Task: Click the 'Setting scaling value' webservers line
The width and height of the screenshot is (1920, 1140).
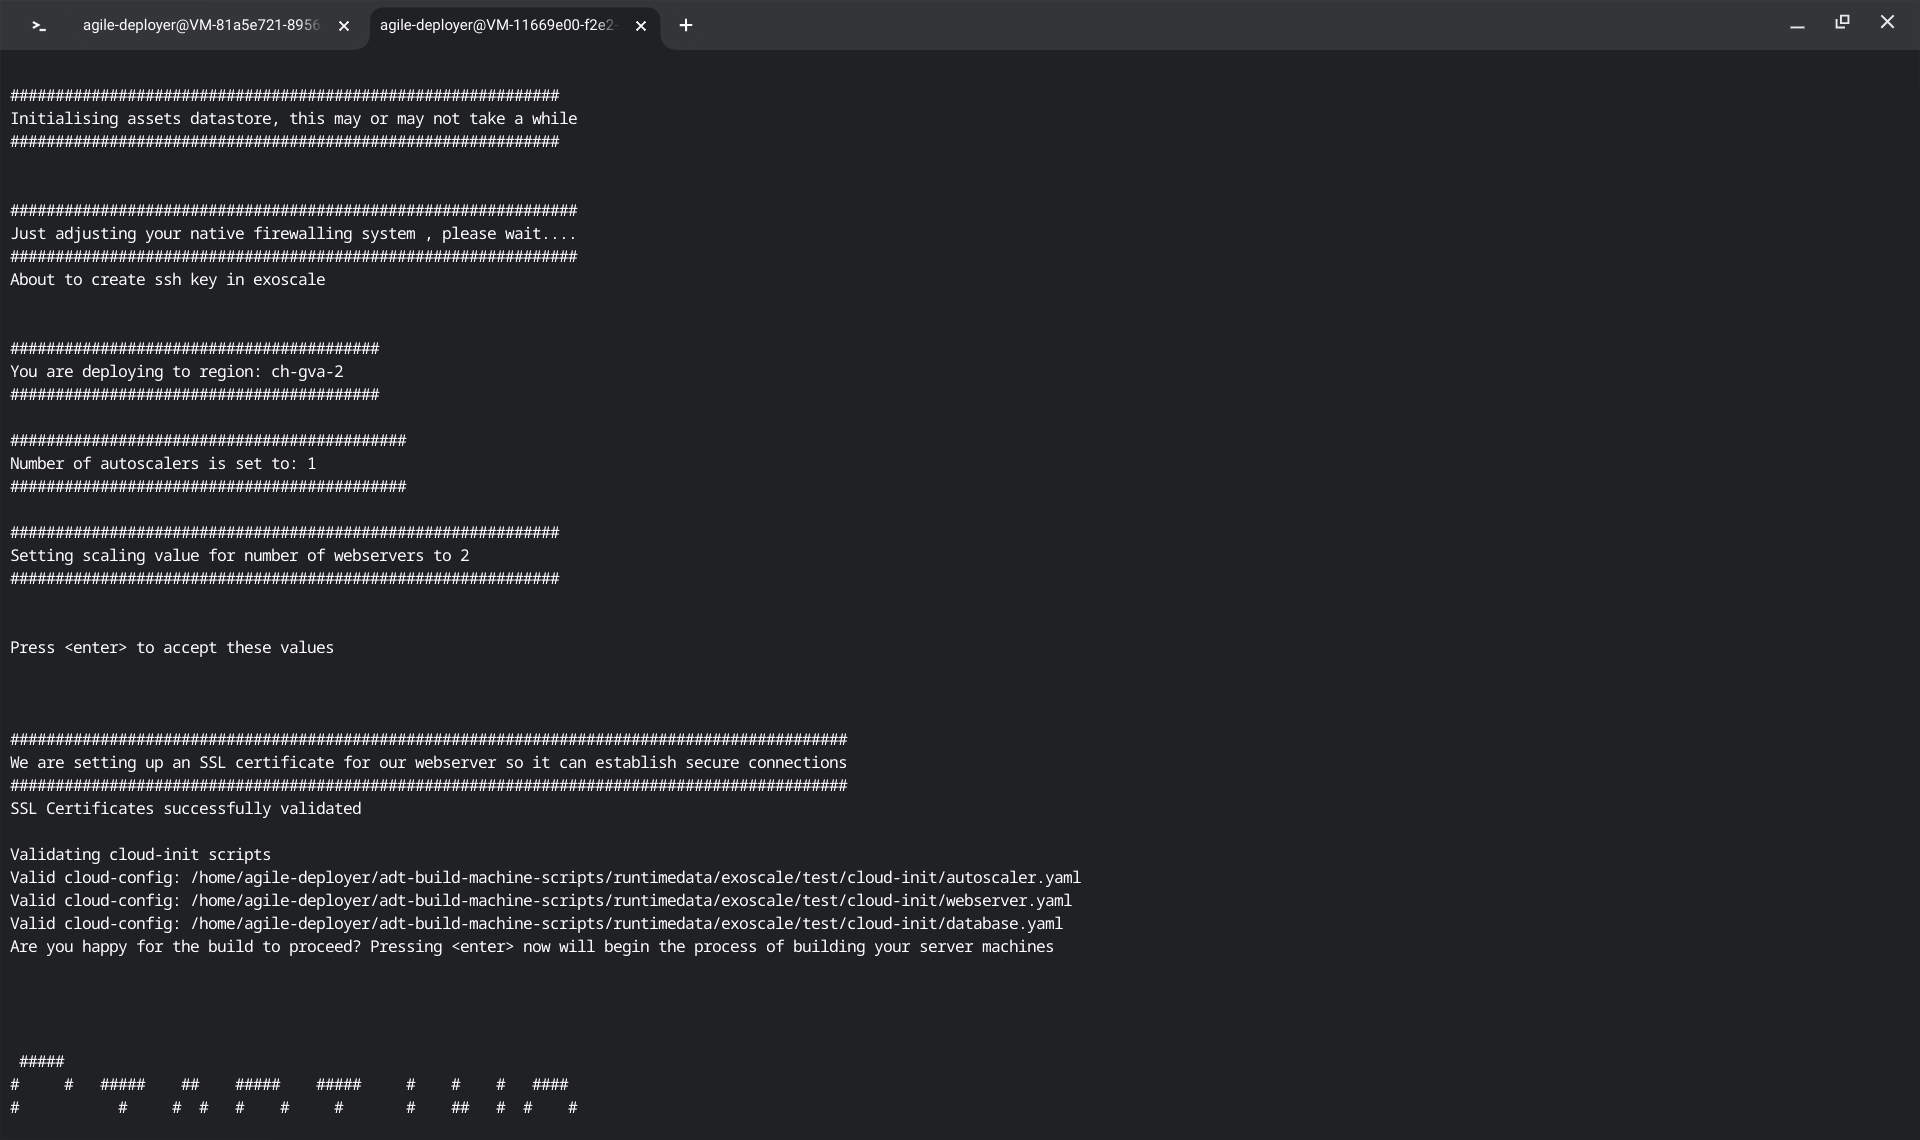Action: click(239, 555)
